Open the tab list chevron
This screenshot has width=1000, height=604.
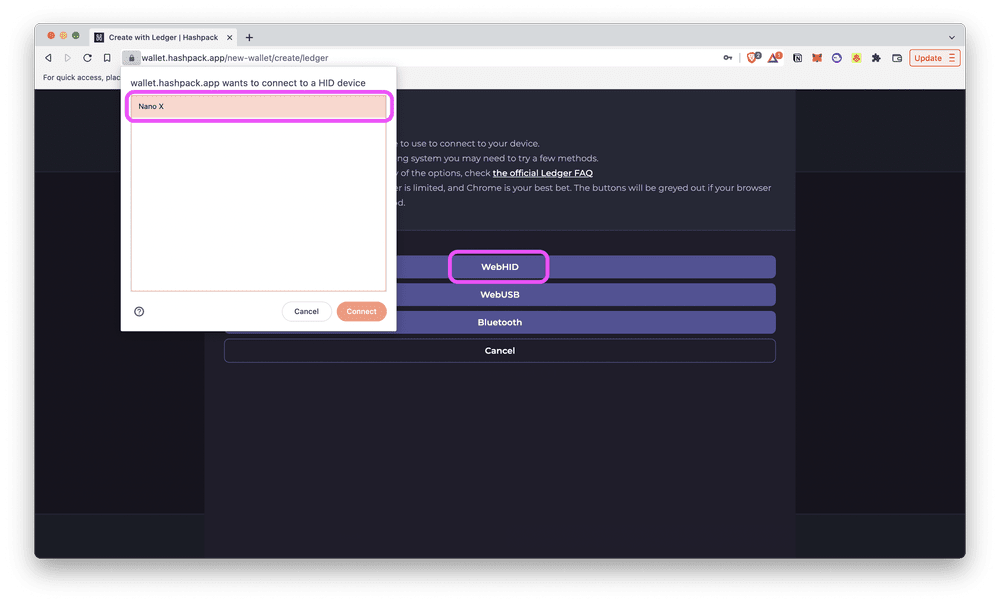coord(952,37)
